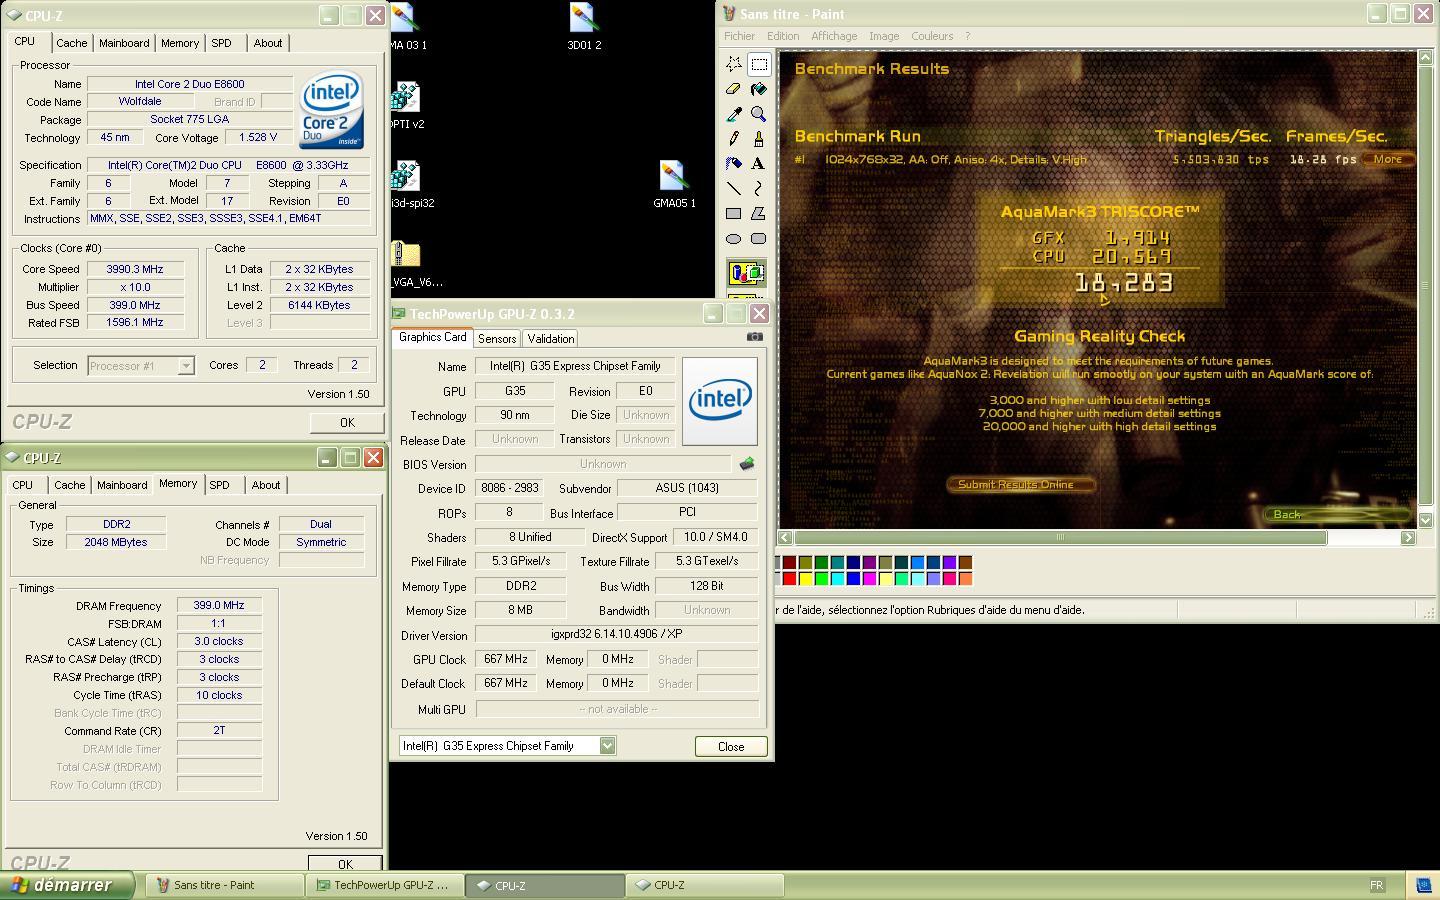Screen dimensions: 1440x900
Task: Select the rectangular Select tool in Paint
Action: (759, 64)
